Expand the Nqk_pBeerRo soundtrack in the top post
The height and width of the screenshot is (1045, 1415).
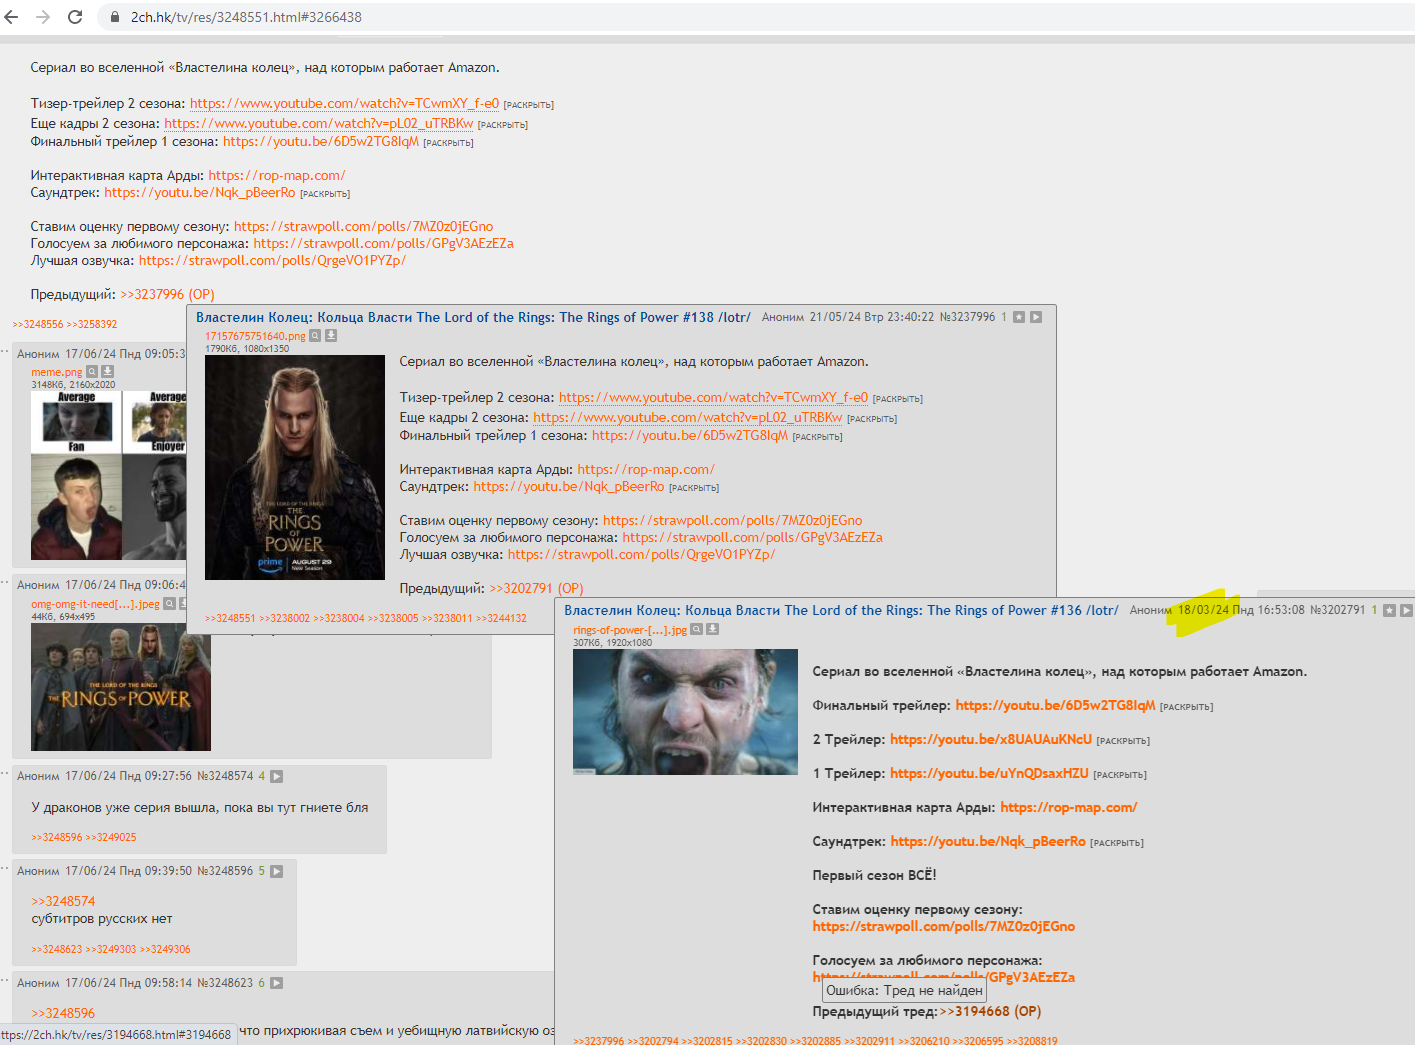click(325, 194)
